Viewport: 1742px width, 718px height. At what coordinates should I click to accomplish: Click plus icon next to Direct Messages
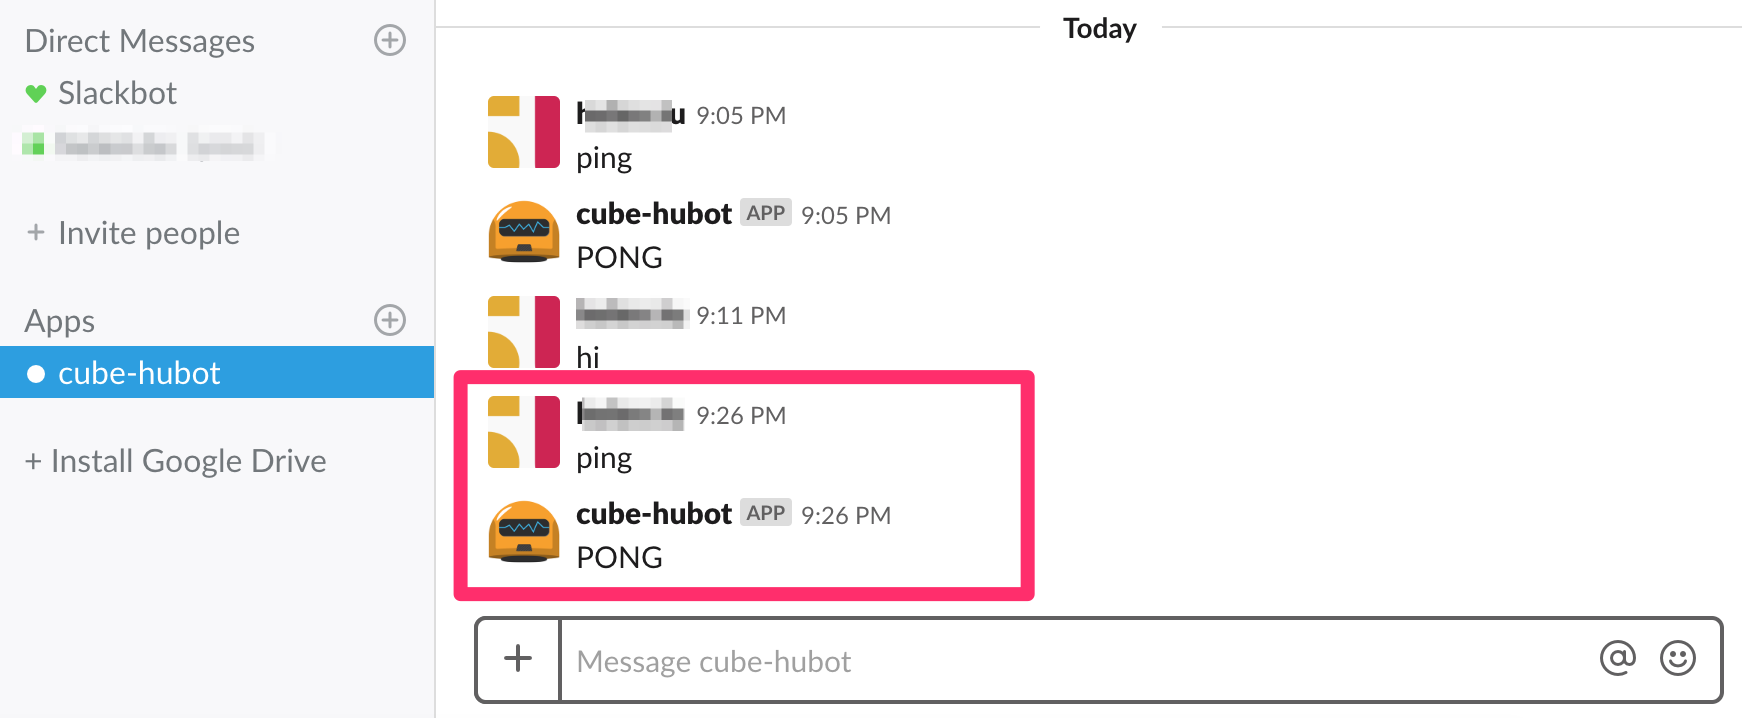[389, 40]
